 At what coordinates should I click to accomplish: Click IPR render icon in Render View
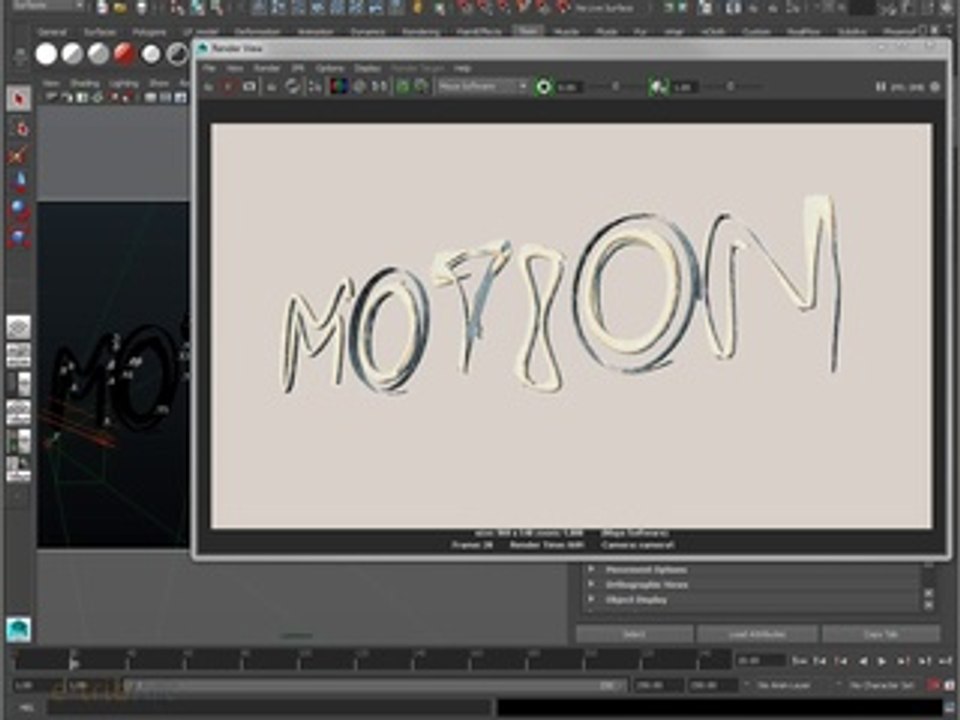click(271, 87)
